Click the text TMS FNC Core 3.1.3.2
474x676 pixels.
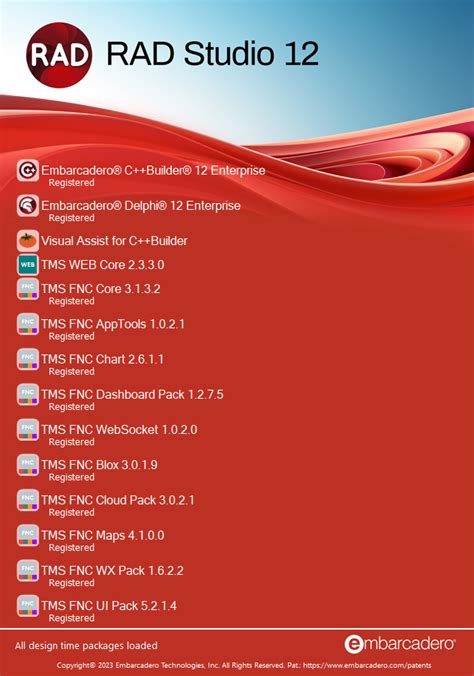click(100, 289)
